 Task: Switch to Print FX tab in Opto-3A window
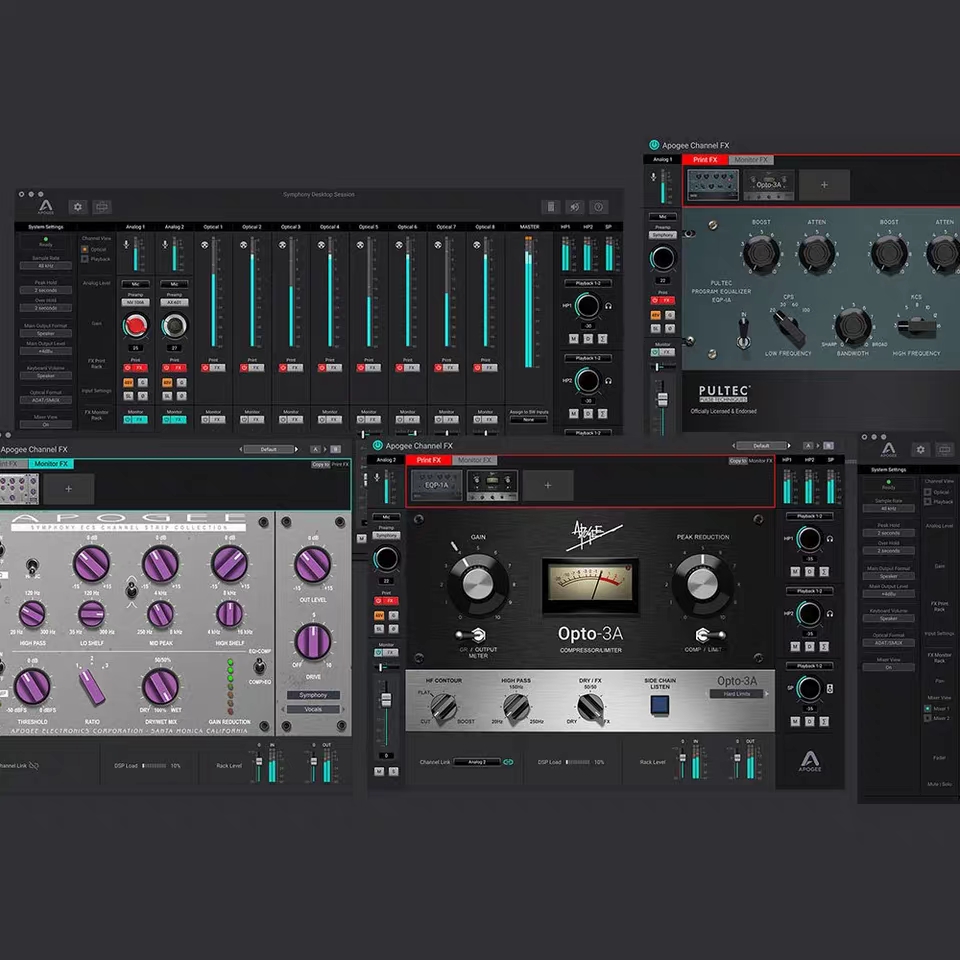pos(429,460)
